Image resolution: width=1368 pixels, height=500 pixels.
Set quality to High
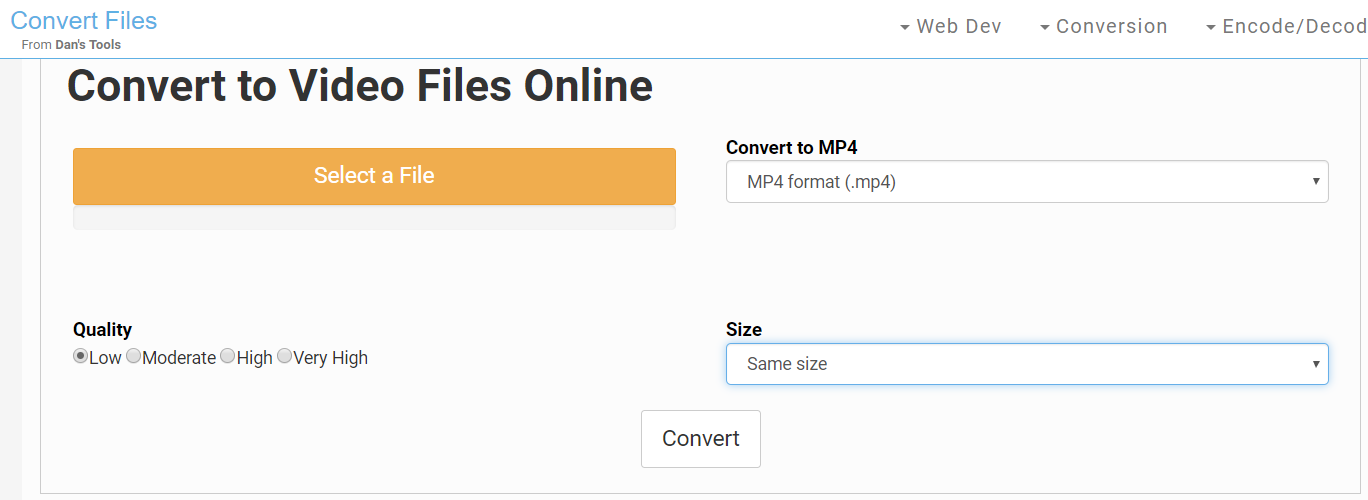pos(228,357)
